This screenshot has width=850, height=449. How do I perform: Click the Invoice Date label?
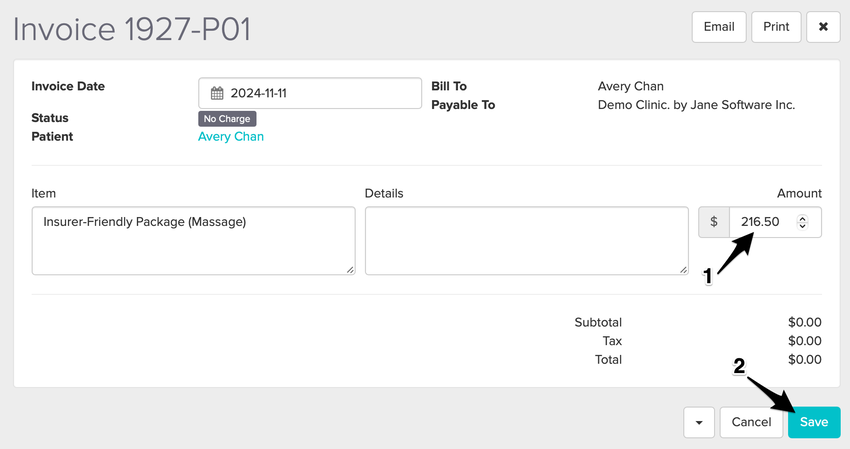coord(68,86)
